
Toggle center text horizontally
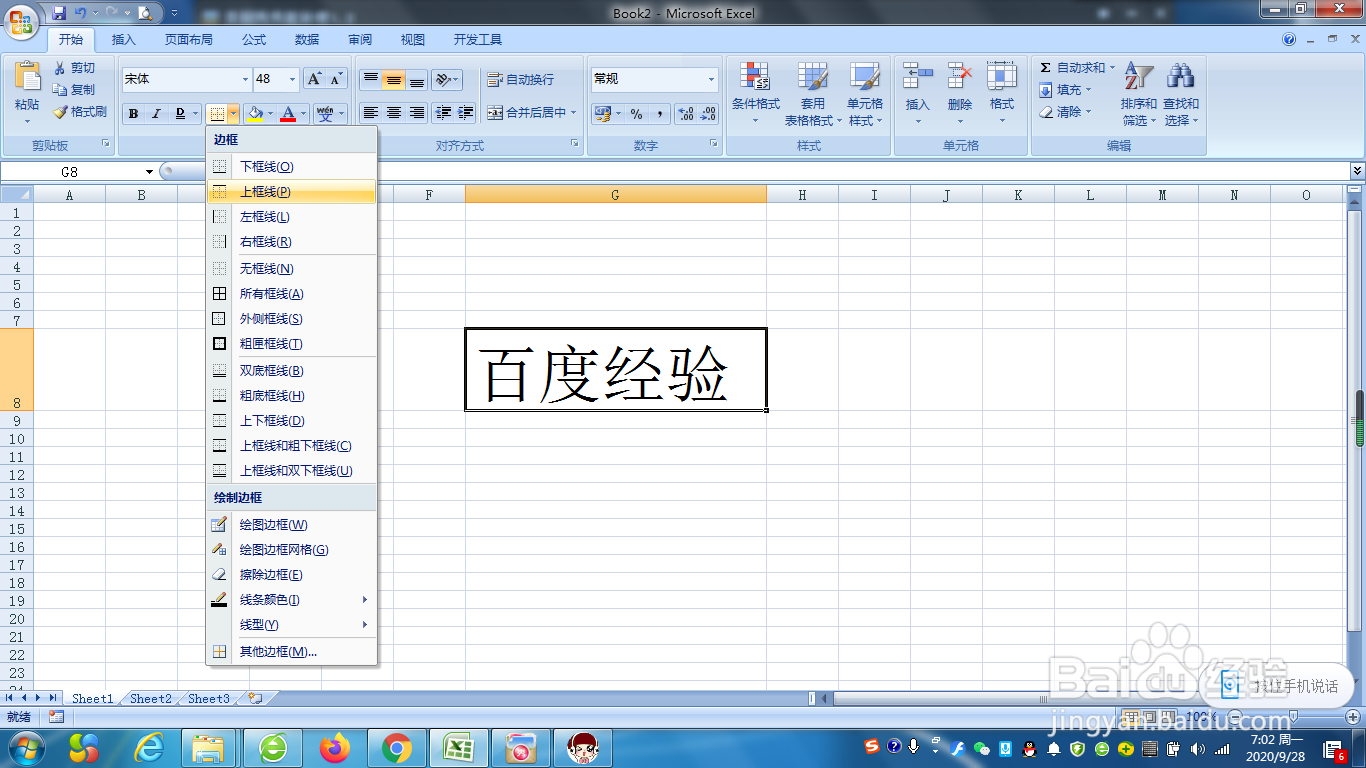pyautogui.click(x=393, y=113)
